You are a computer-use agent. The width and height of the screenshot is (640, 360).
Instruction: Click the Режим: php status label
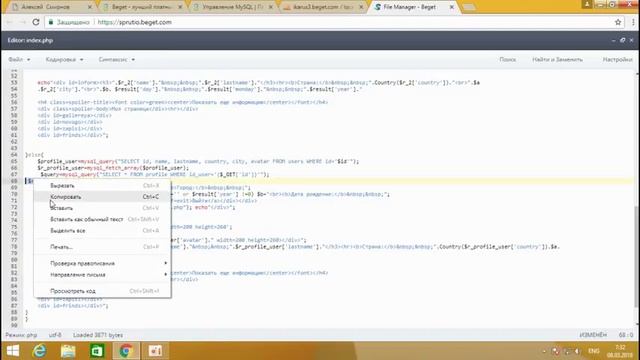21,335
